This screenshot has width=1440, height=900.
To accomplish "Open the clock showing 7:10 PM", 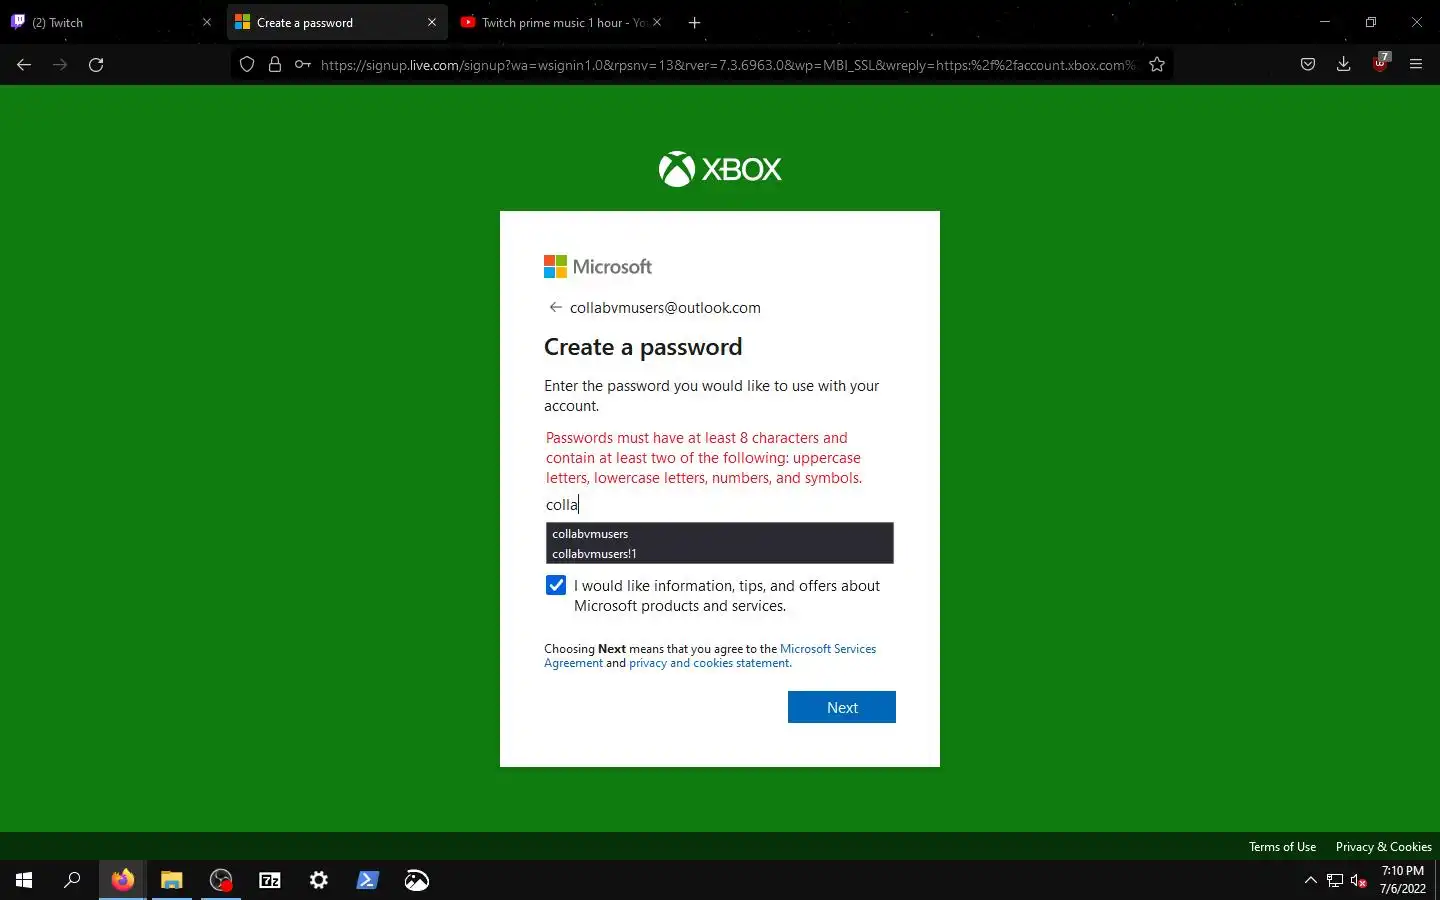I will (1403, 880).
